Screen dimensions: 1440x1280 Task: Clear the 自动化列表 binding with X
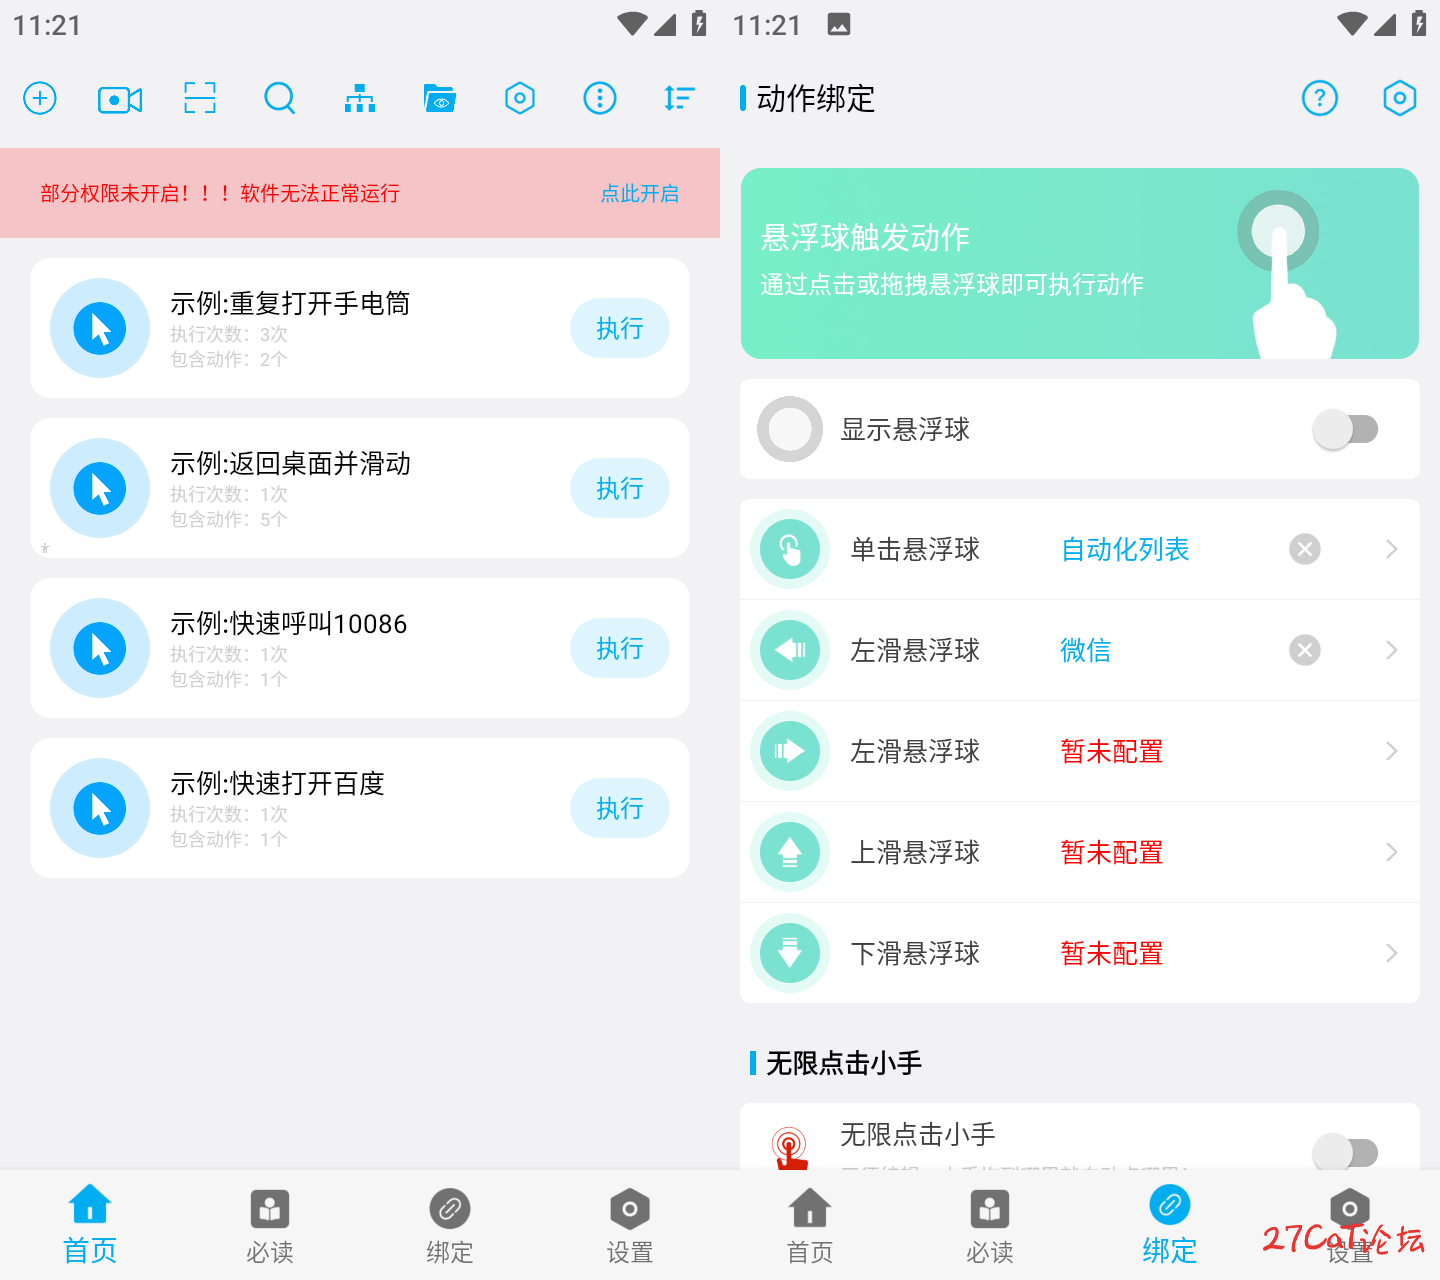pos(1305,549)
